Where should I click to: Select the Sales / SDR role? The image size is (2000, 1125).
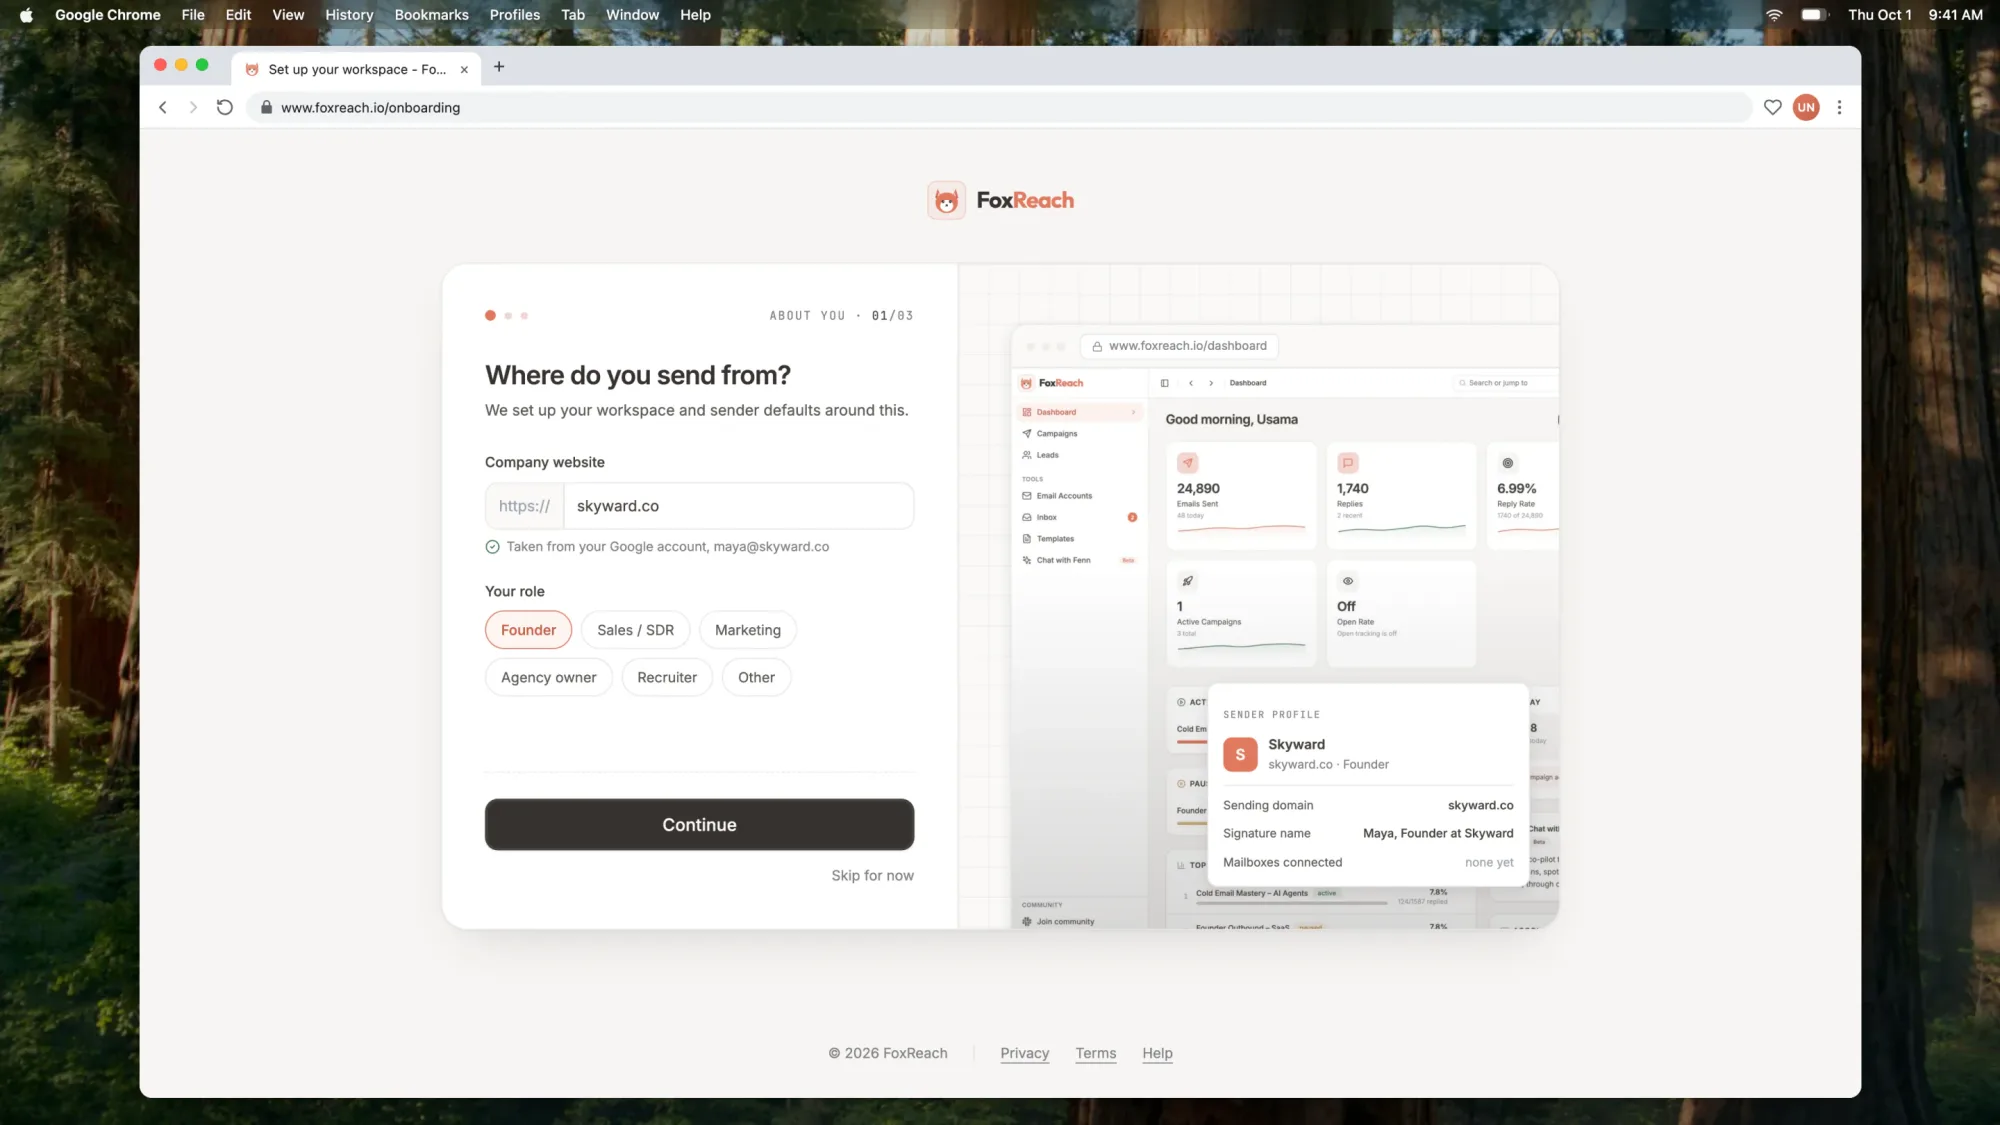click(635, 630)
